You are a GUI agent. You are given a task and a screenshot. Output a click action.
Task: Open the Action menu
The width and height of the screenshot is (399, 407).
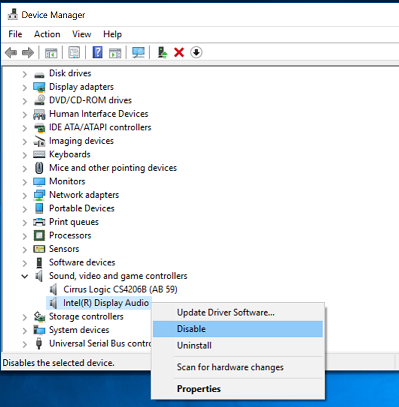(x=47, y=34)
